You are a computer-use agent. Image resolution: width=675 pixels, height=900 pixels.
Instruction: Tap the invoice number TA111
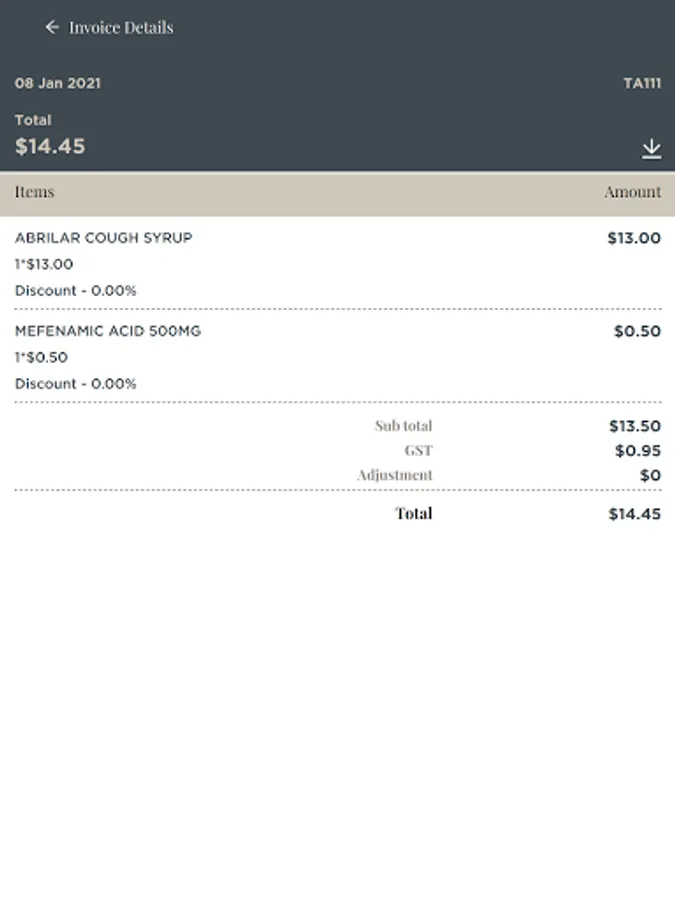[x=641, y=83]
